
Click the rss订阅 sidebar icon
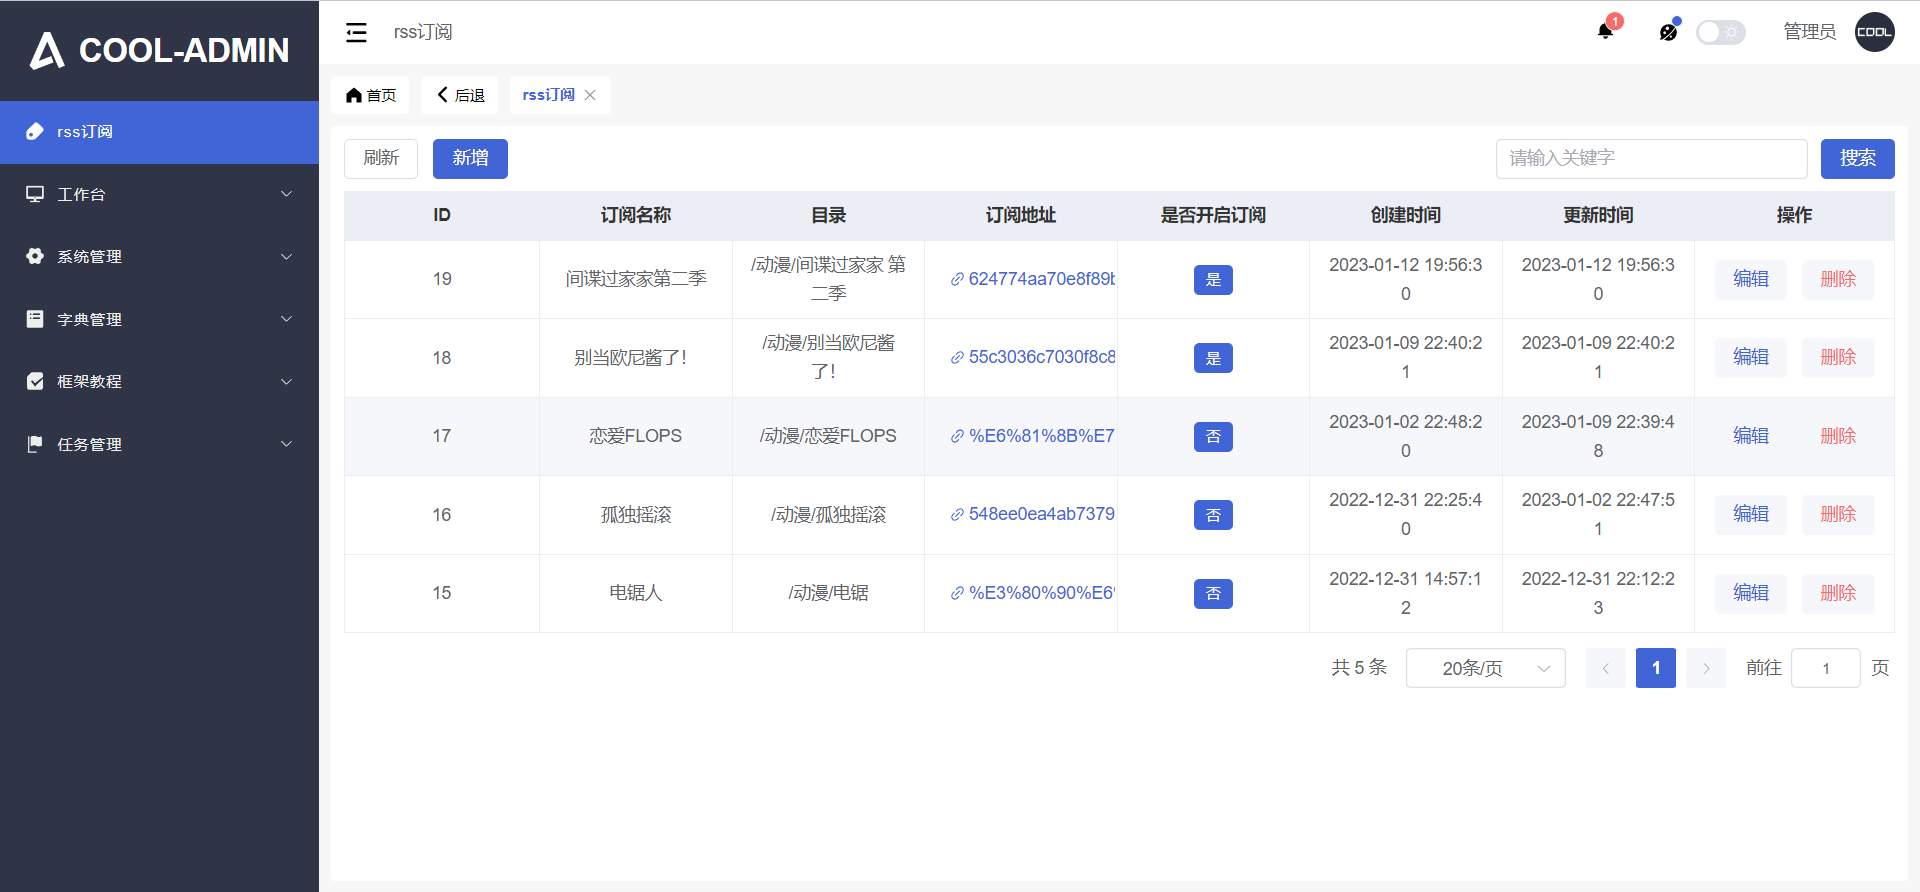click(35, 132)
